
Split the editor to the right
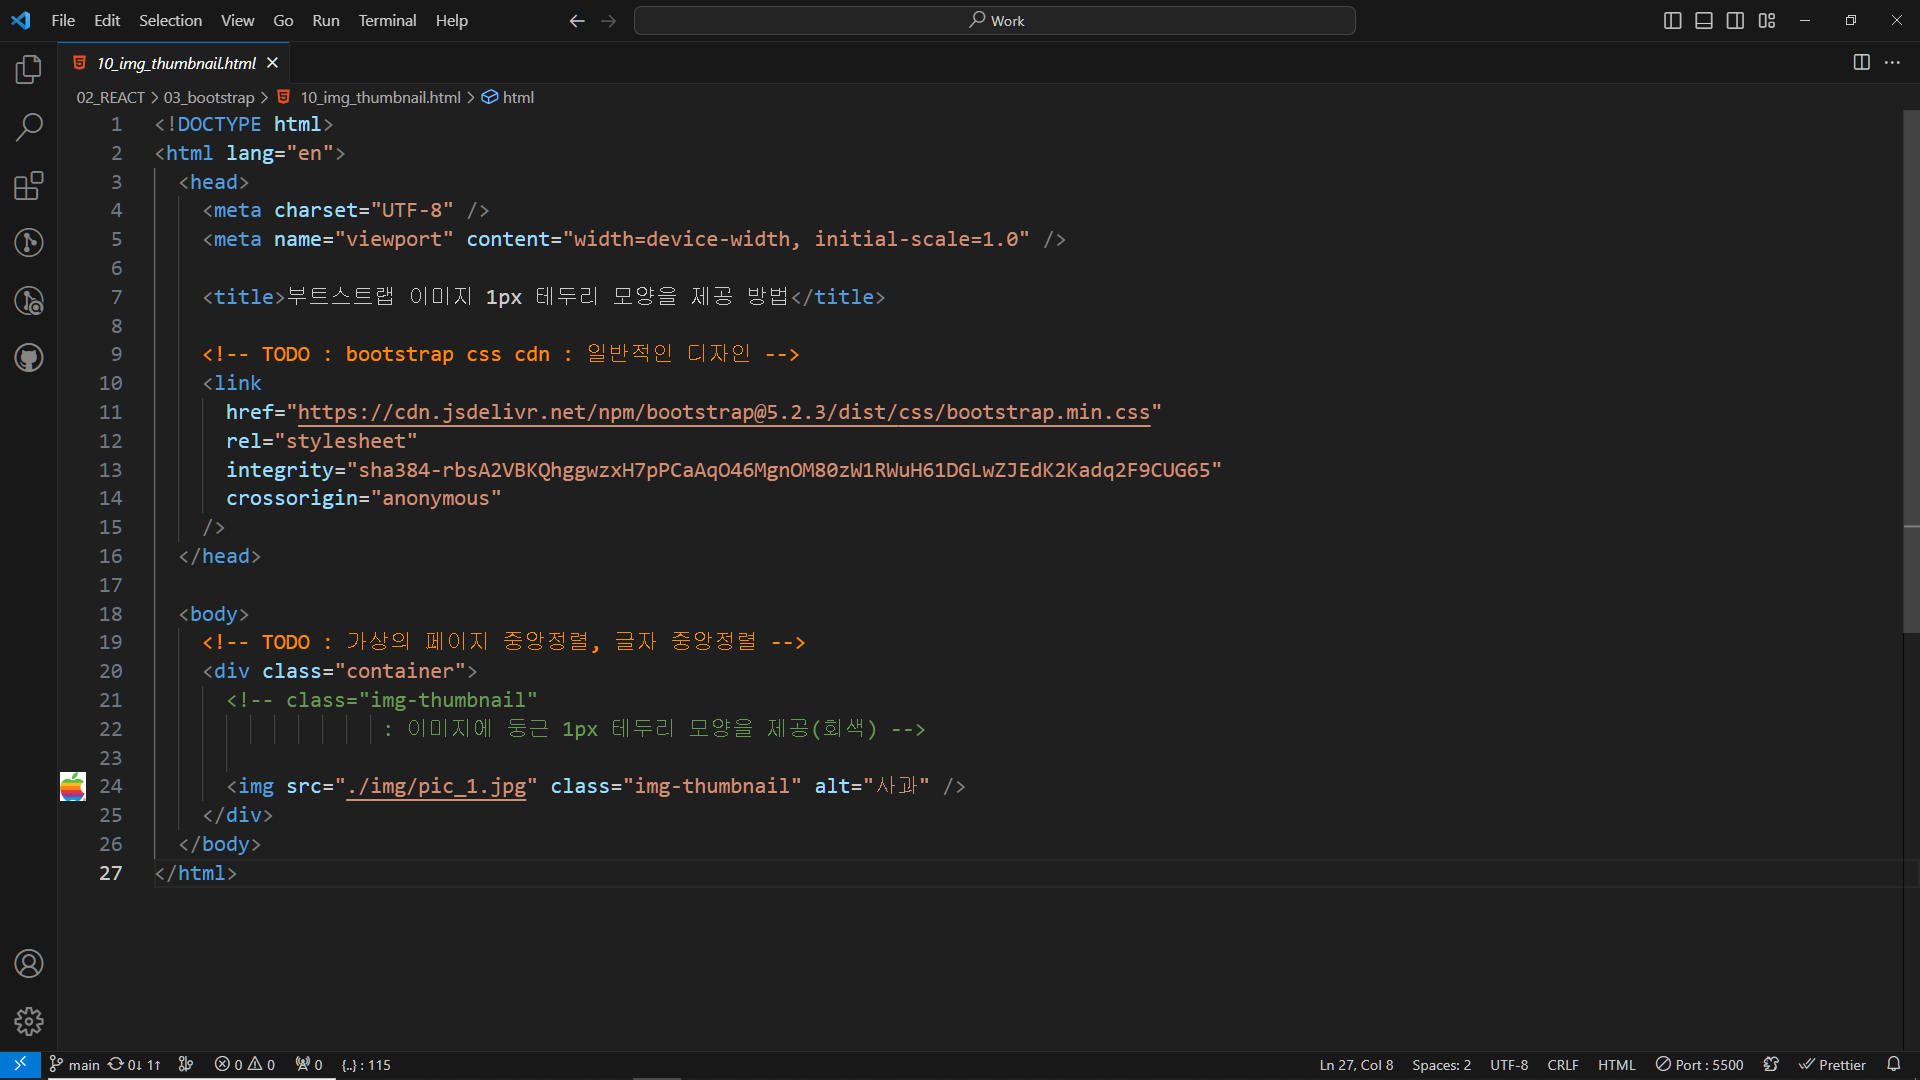pyautogui.click(x=1861, y=62)
